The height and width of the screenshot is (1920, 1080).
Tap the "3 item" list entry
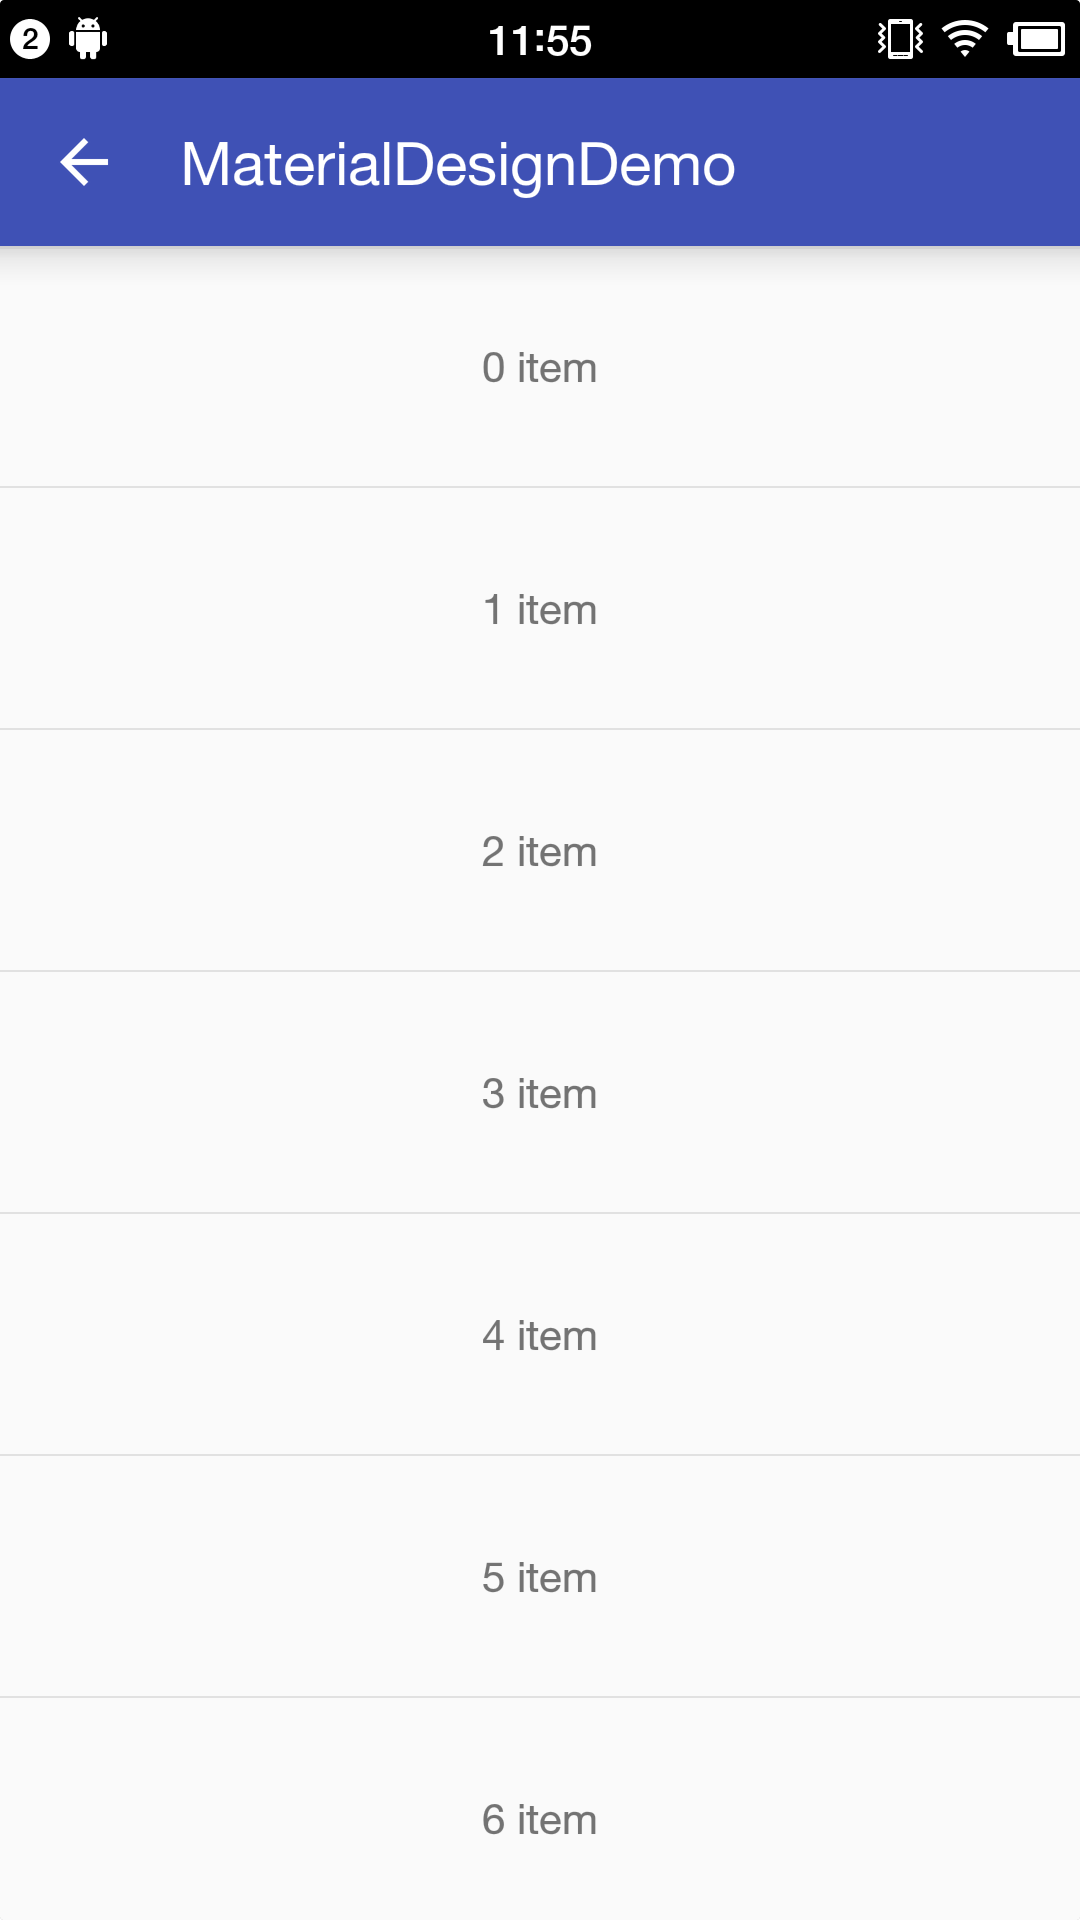tap(540, 1094)
